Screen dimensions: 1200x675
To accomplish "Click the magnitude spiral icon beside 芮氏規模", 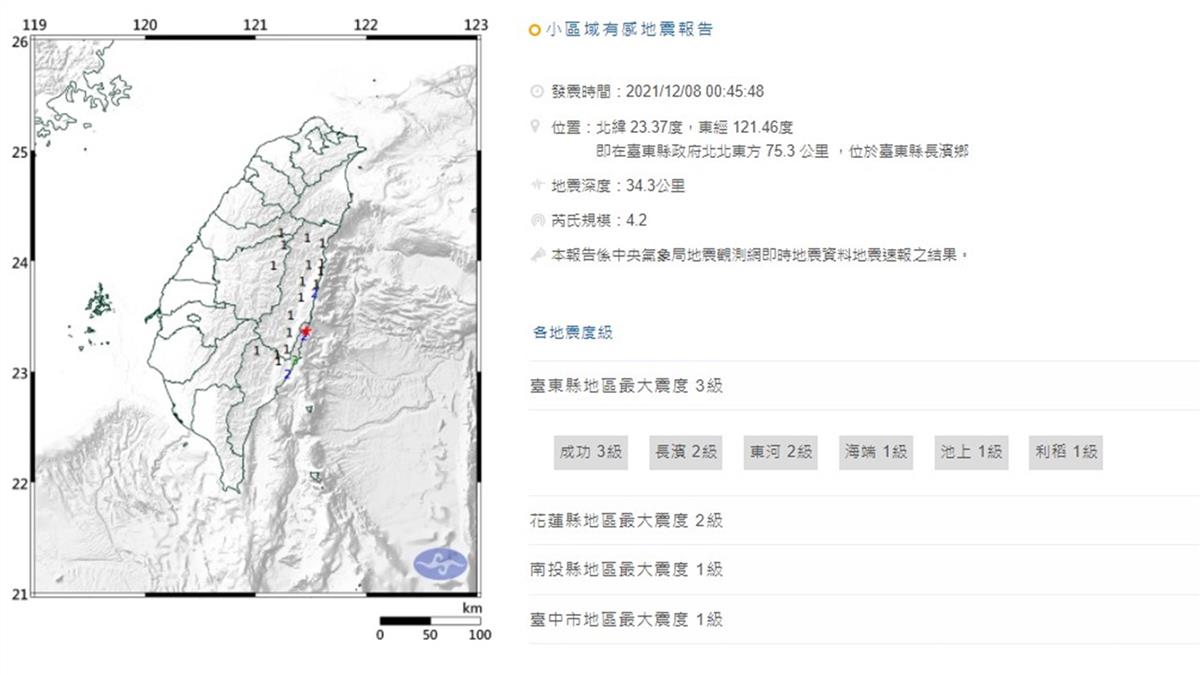I will (x=535, y=219).
